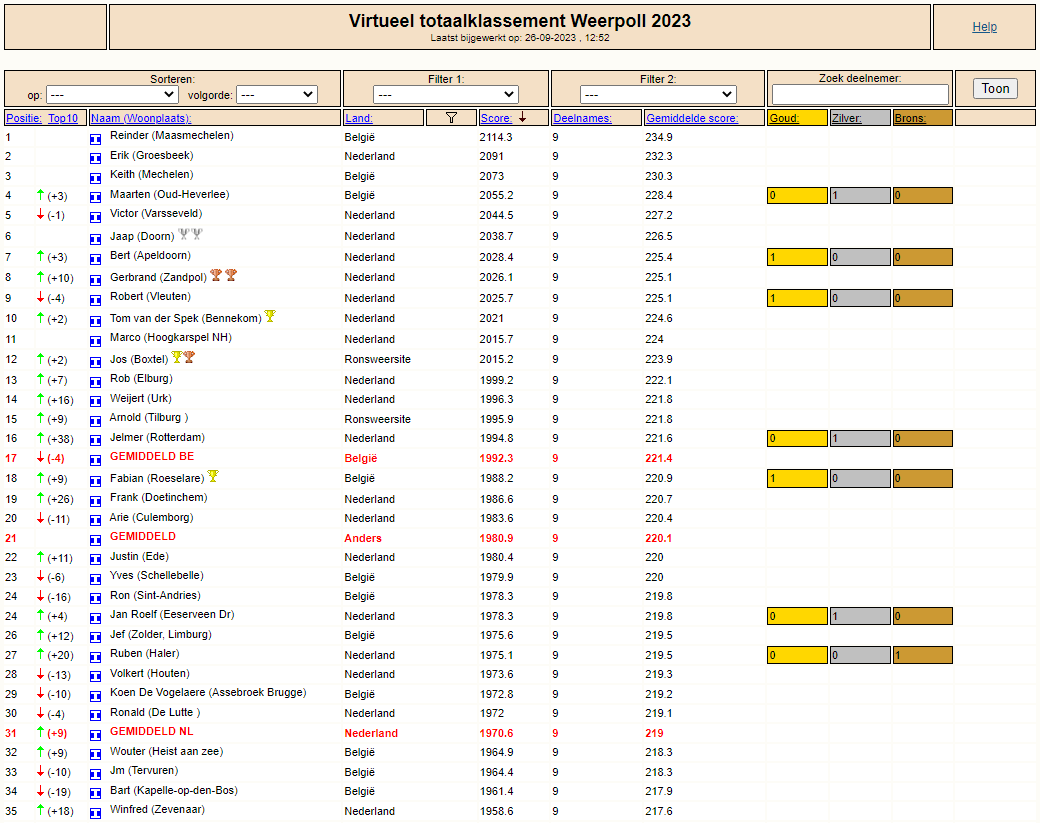Click the silver trophies next to Jaap (Doorn)
Image resolution: width=1040 pixels, height=823 pixels.
pos(190,236)
